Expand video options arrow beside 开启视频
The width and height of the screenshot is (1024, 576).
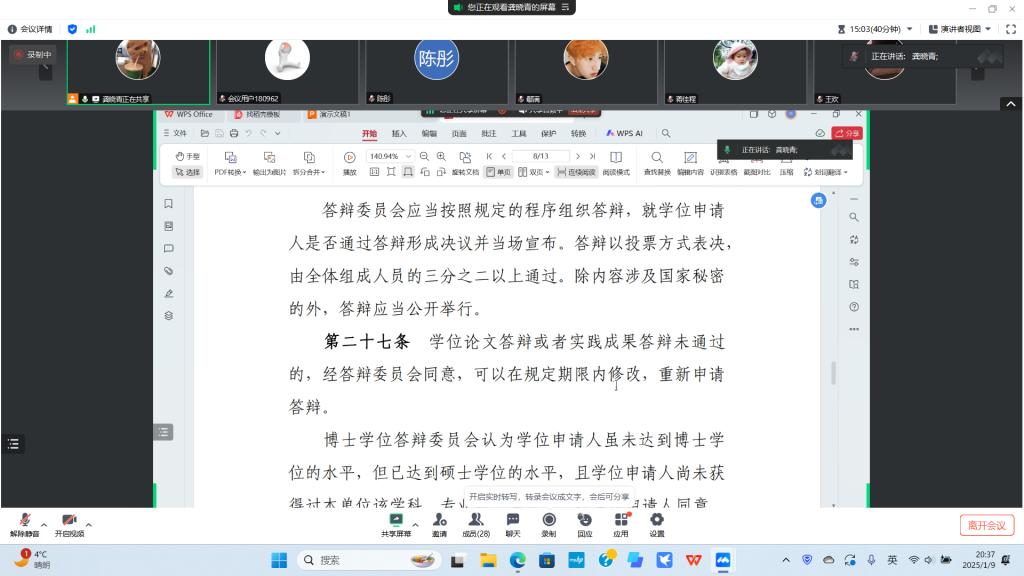point(89,524)
